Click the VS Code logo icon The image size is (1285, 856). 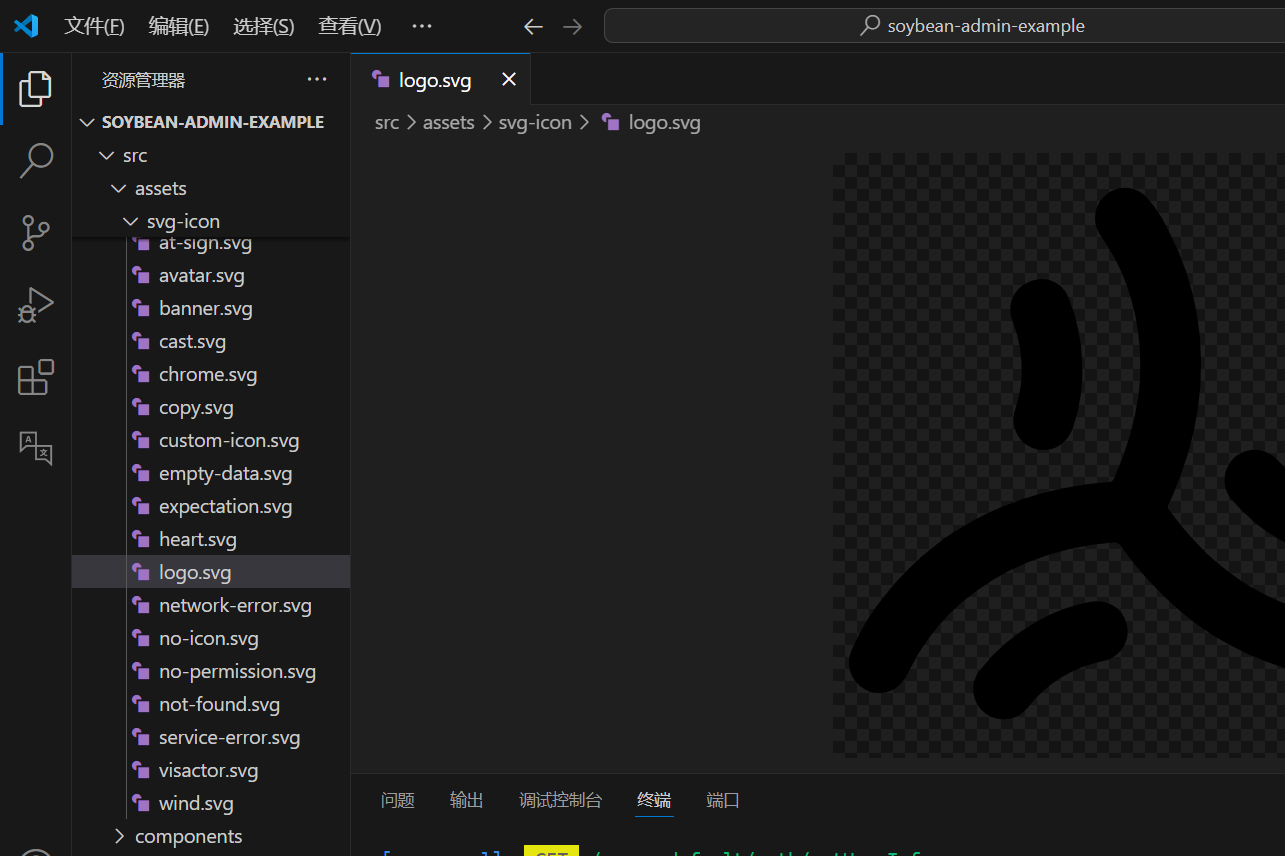point(26,26)
